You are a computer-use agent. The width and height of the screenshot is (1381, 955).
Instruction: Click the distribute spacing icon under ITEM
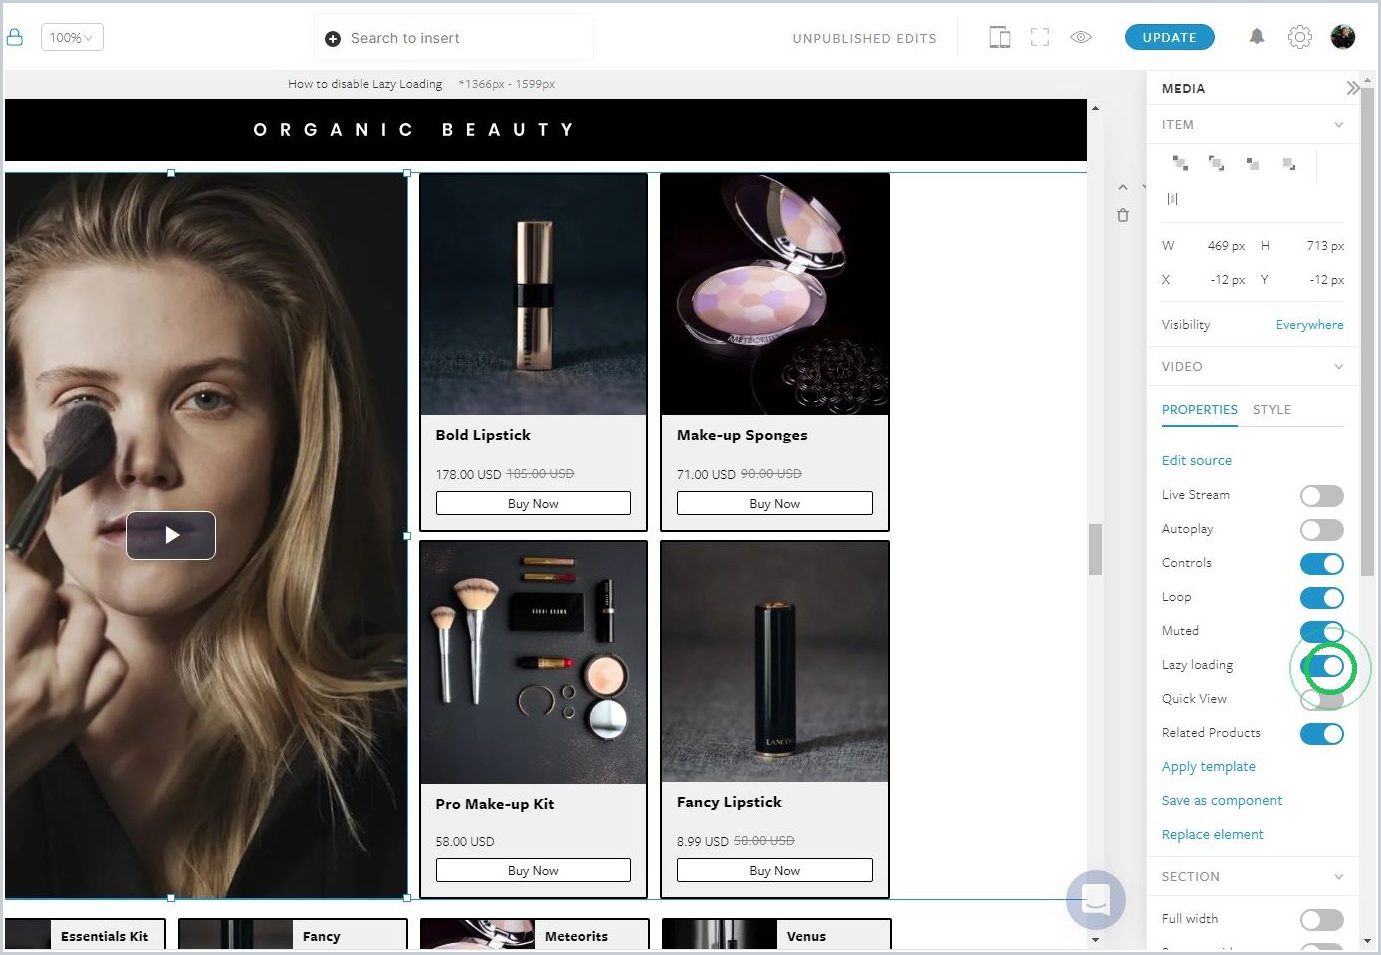pos(1173,199)
